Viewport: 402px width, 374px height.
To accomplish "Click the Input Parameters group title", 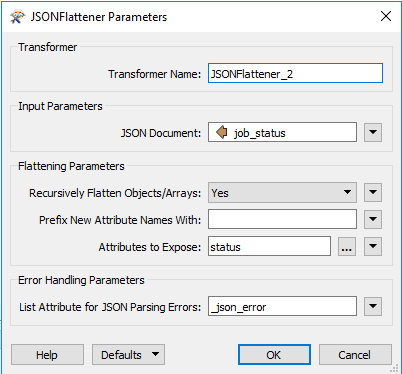I will 60,106.
